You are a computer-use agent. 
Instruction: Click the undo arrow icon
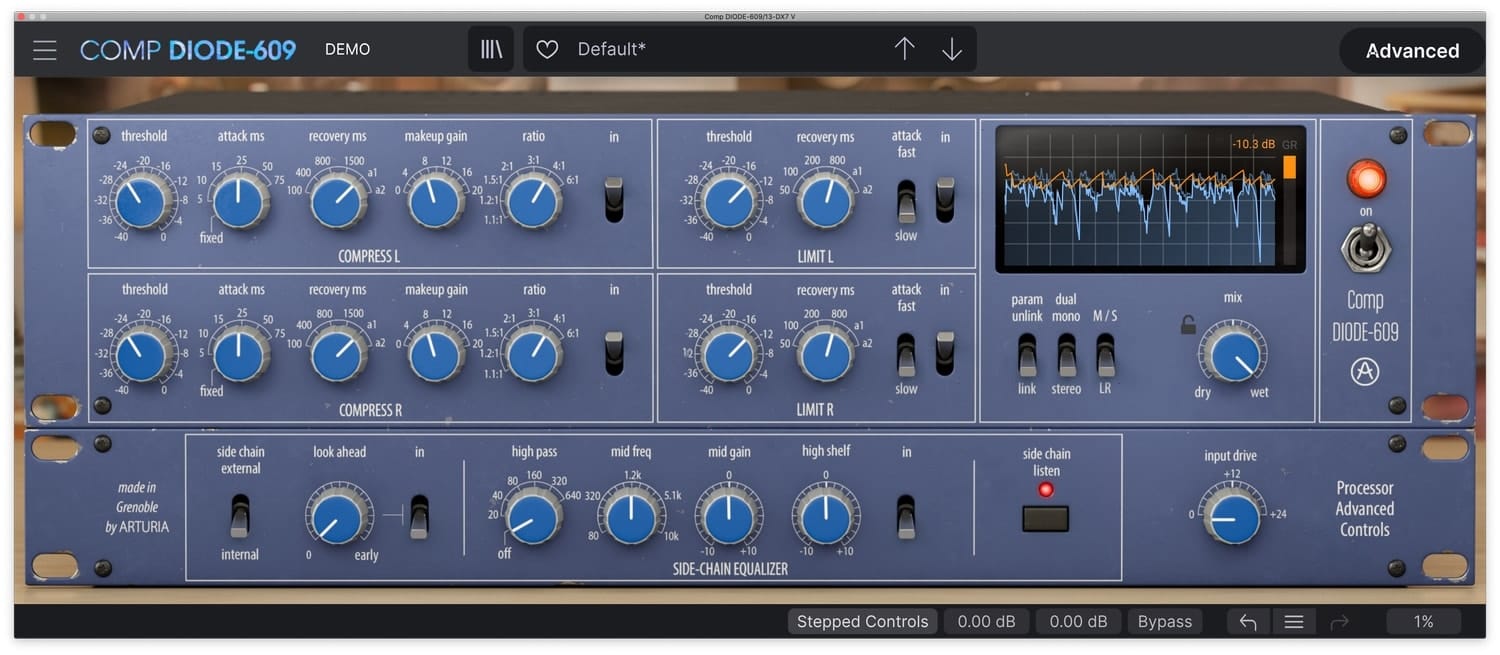click(1248, 622)
